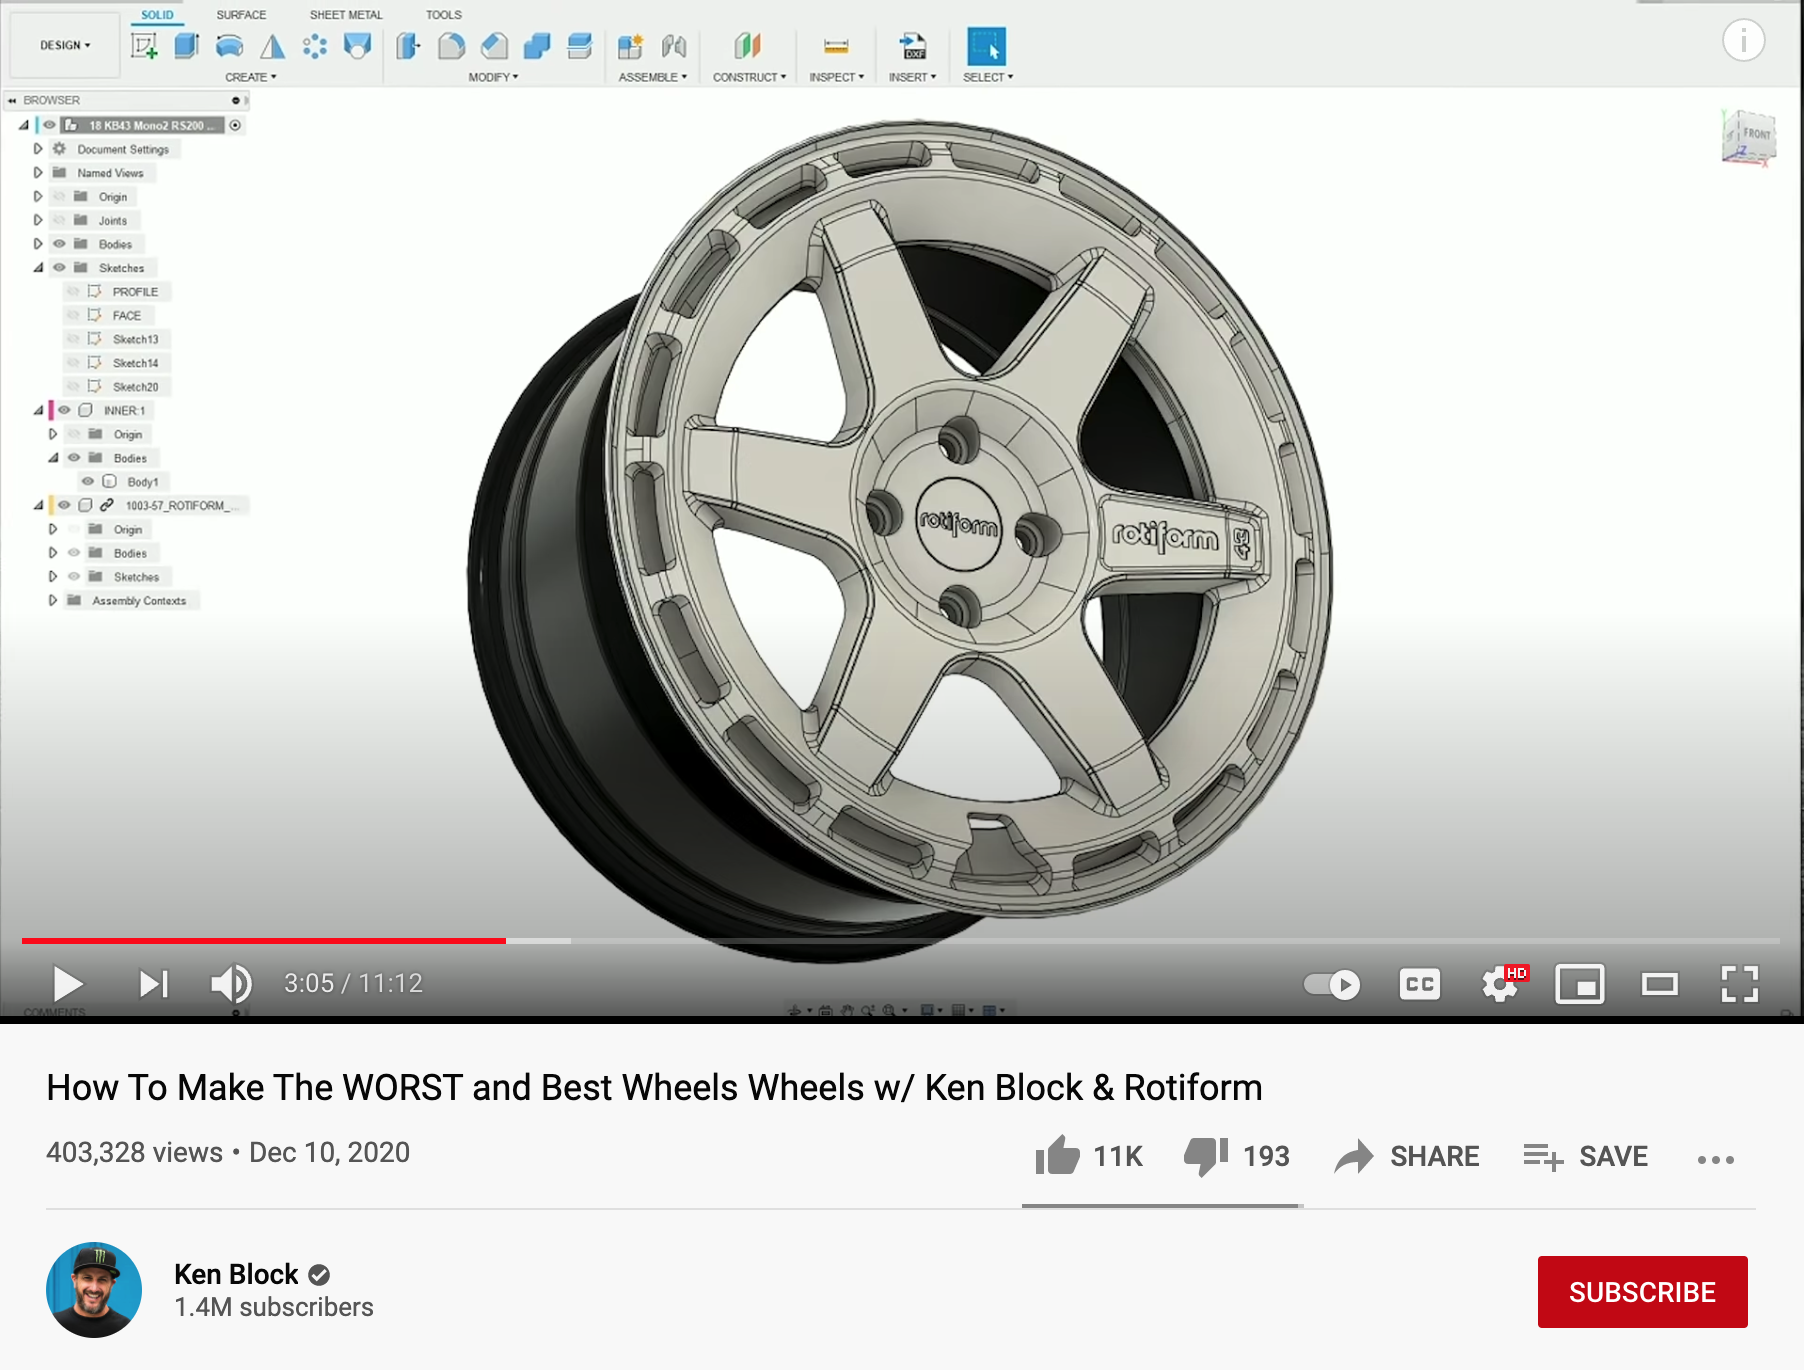The image size is (1804, 1370).
Task: Select the circular Pattern tool
Action: (x=315, y=46)
